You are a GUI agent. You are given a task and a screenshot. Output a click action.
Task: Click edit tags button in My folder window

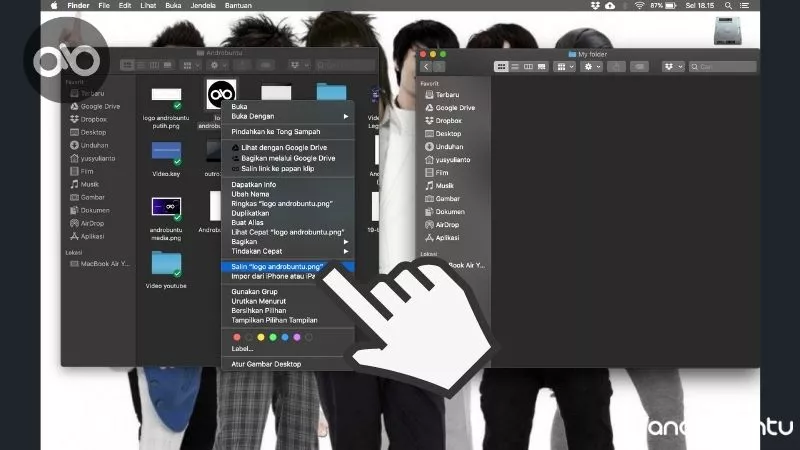(x=639, y=67)
